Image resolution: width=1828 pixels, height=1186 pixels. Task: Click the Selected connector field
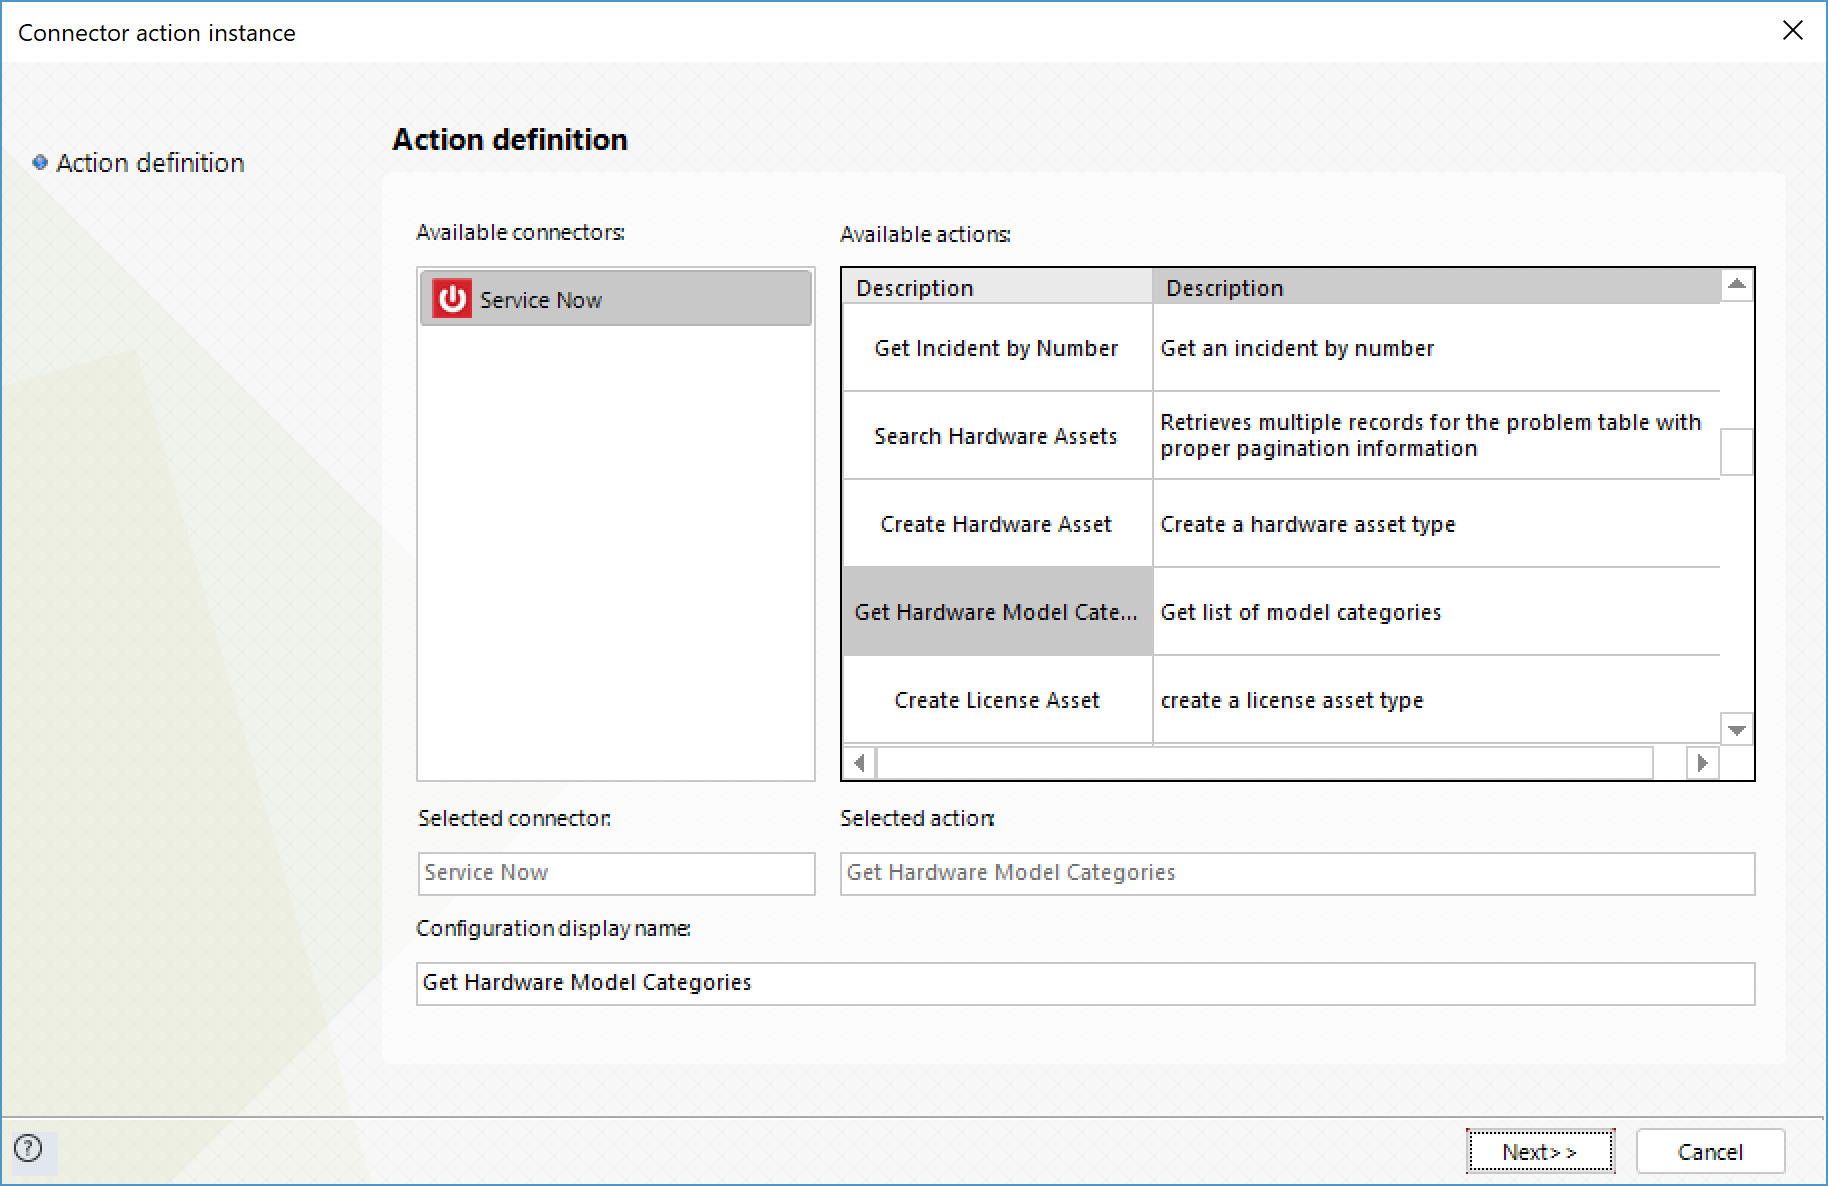(616, 873)
